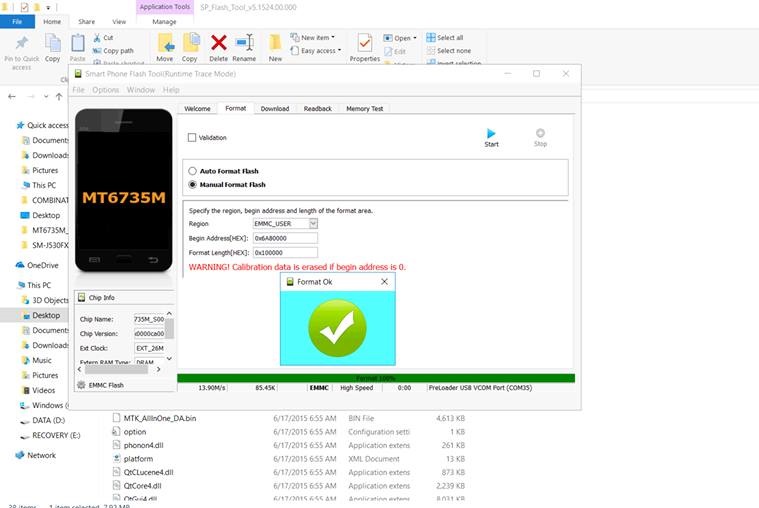The width and height of the screenshot is (759, 508).
Task: Click the Cut scissors icon
Action: [x=97, y=37]
